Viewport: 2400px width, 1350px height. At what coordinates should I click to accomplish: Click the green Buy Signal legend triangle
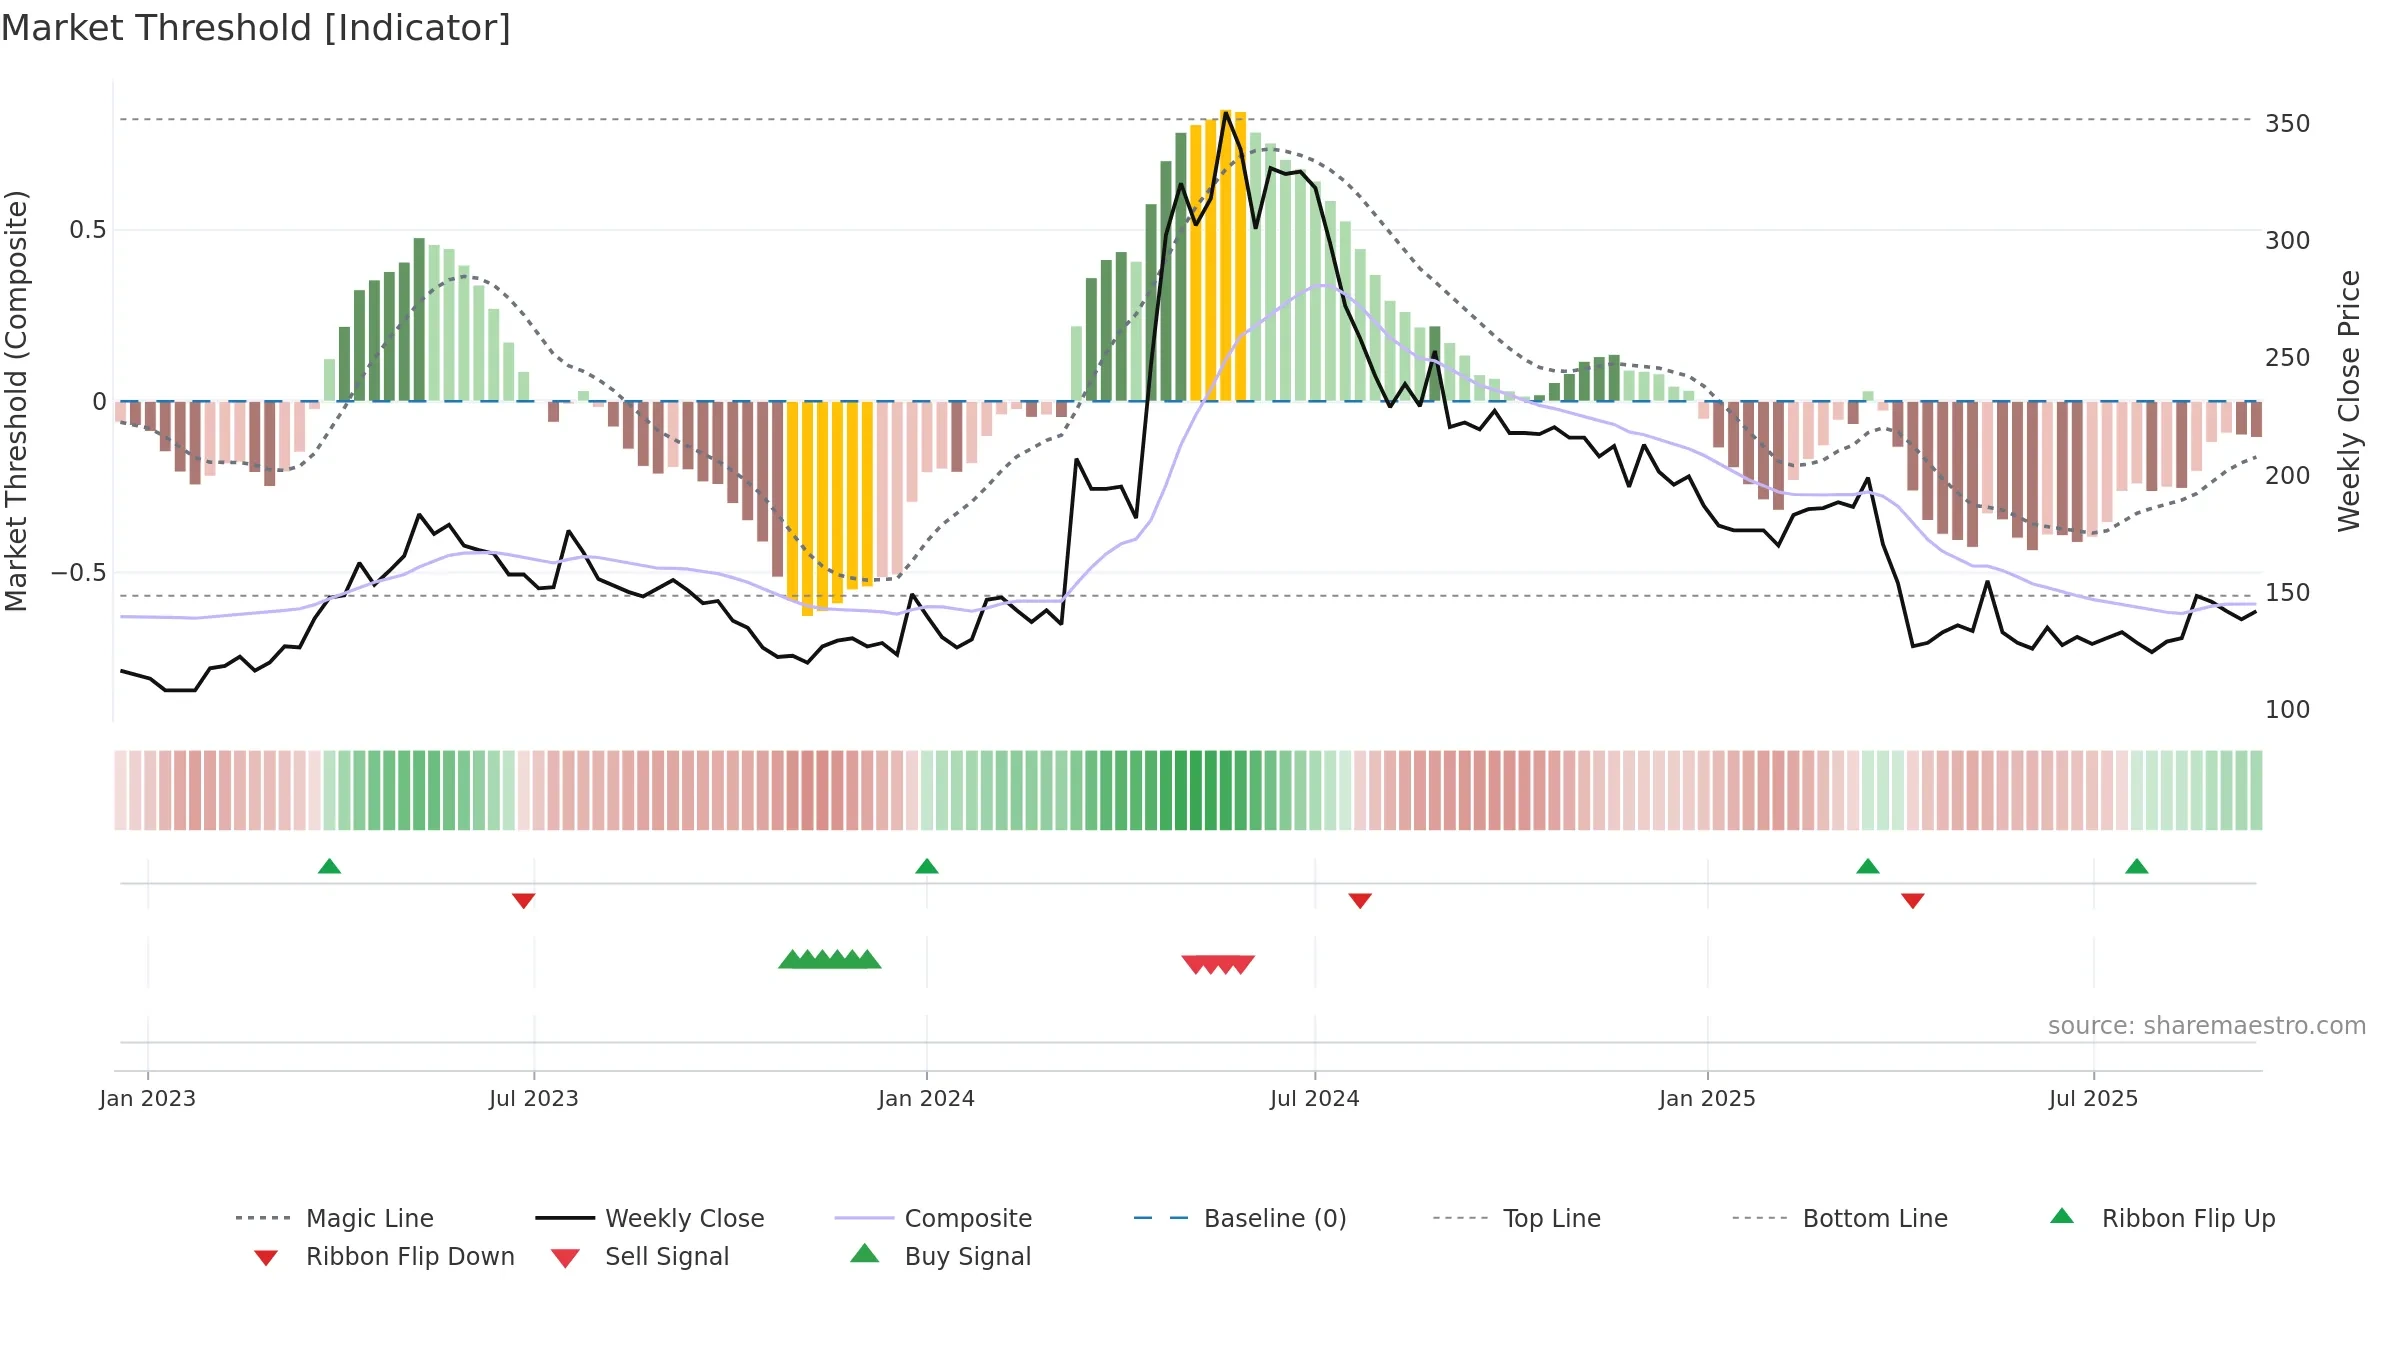coord(865,1253)
